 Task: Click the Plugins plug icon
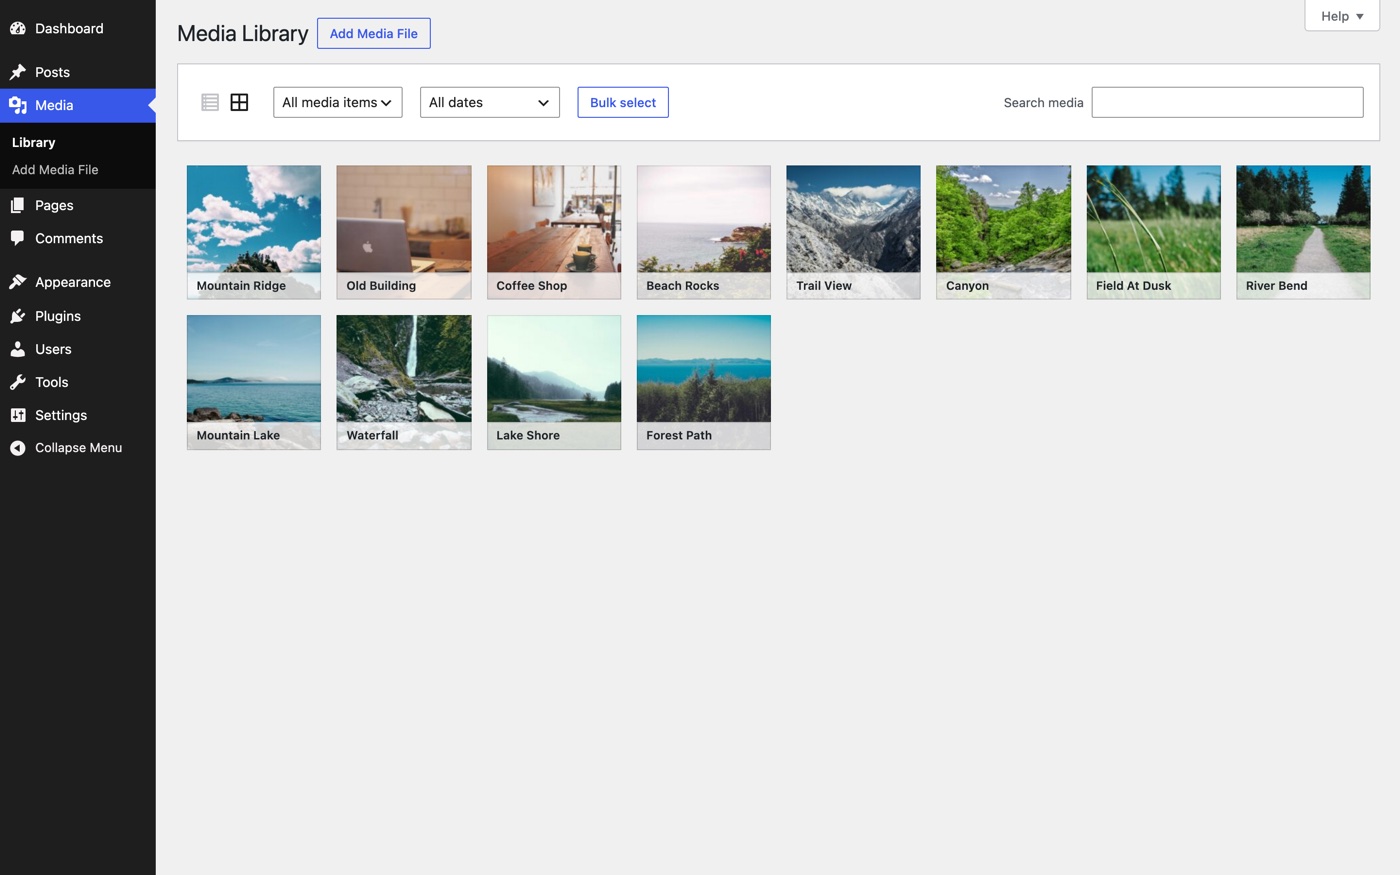[x=18, y=316]
